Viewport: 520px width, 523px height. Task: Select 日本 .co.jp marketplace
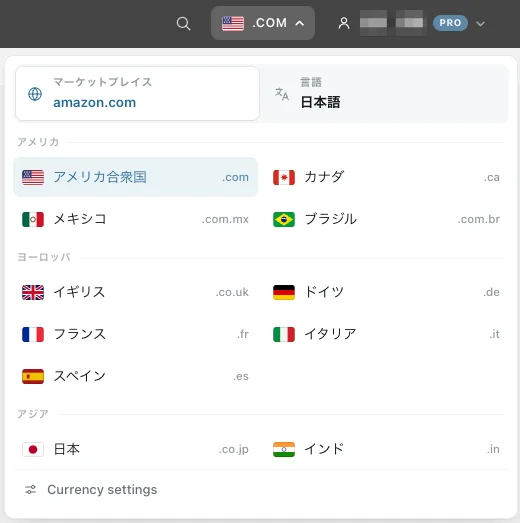135,449
